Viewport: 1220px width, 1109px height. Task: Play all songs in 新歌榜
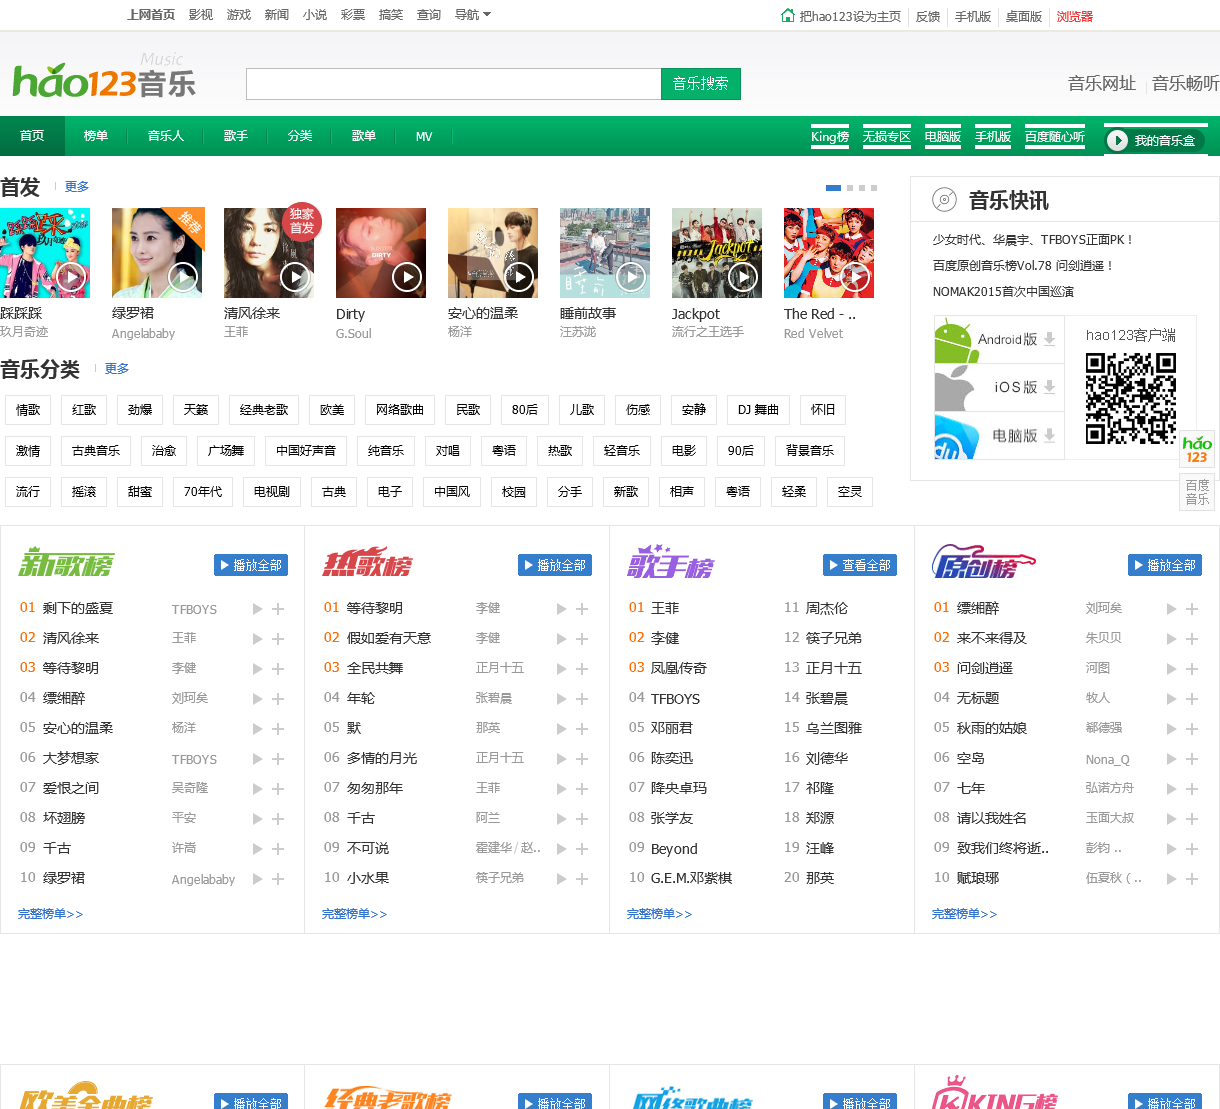pos(251,565)
